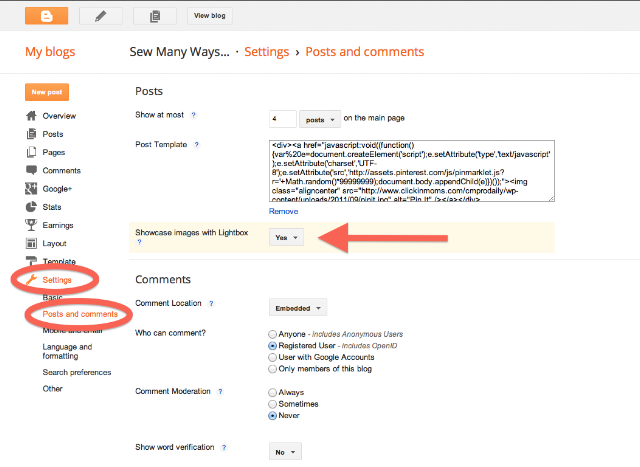Screen dimensions: 640x467
Task: Select User with Google Accounts radio button
Action: [x=273, y=357]
